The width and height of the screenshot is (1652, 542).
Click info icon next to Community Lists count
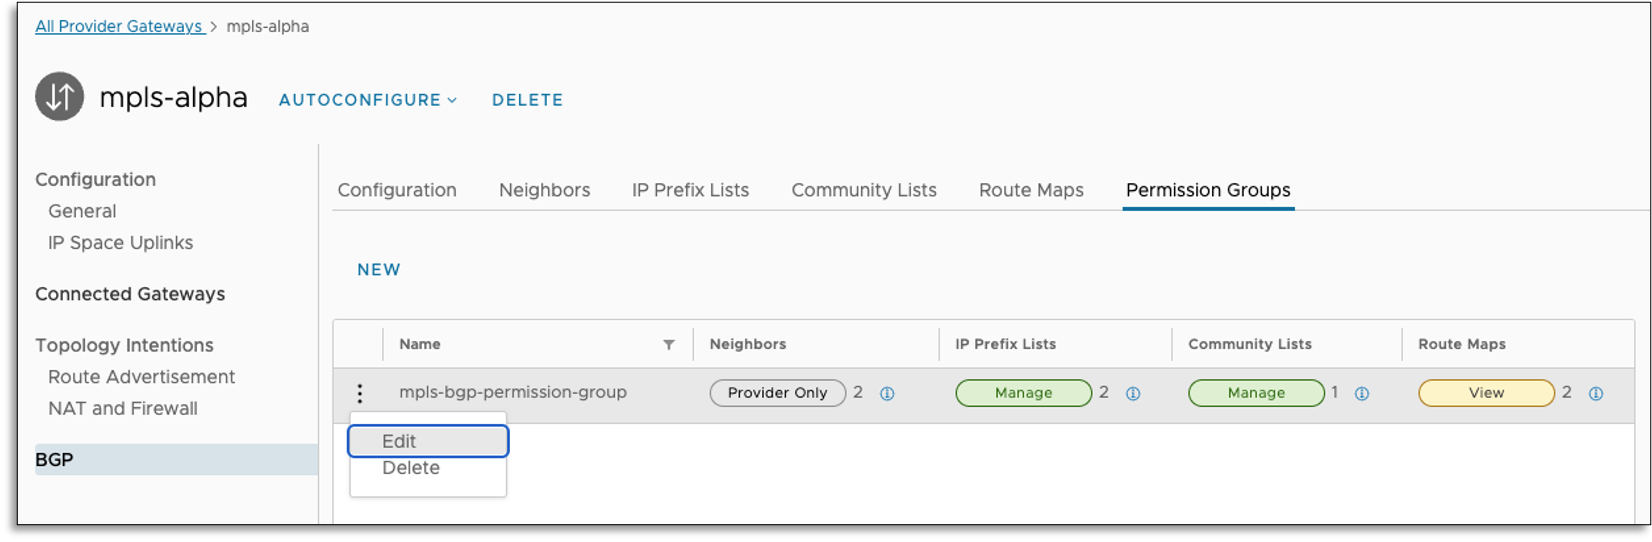(x=1362, y=394)
